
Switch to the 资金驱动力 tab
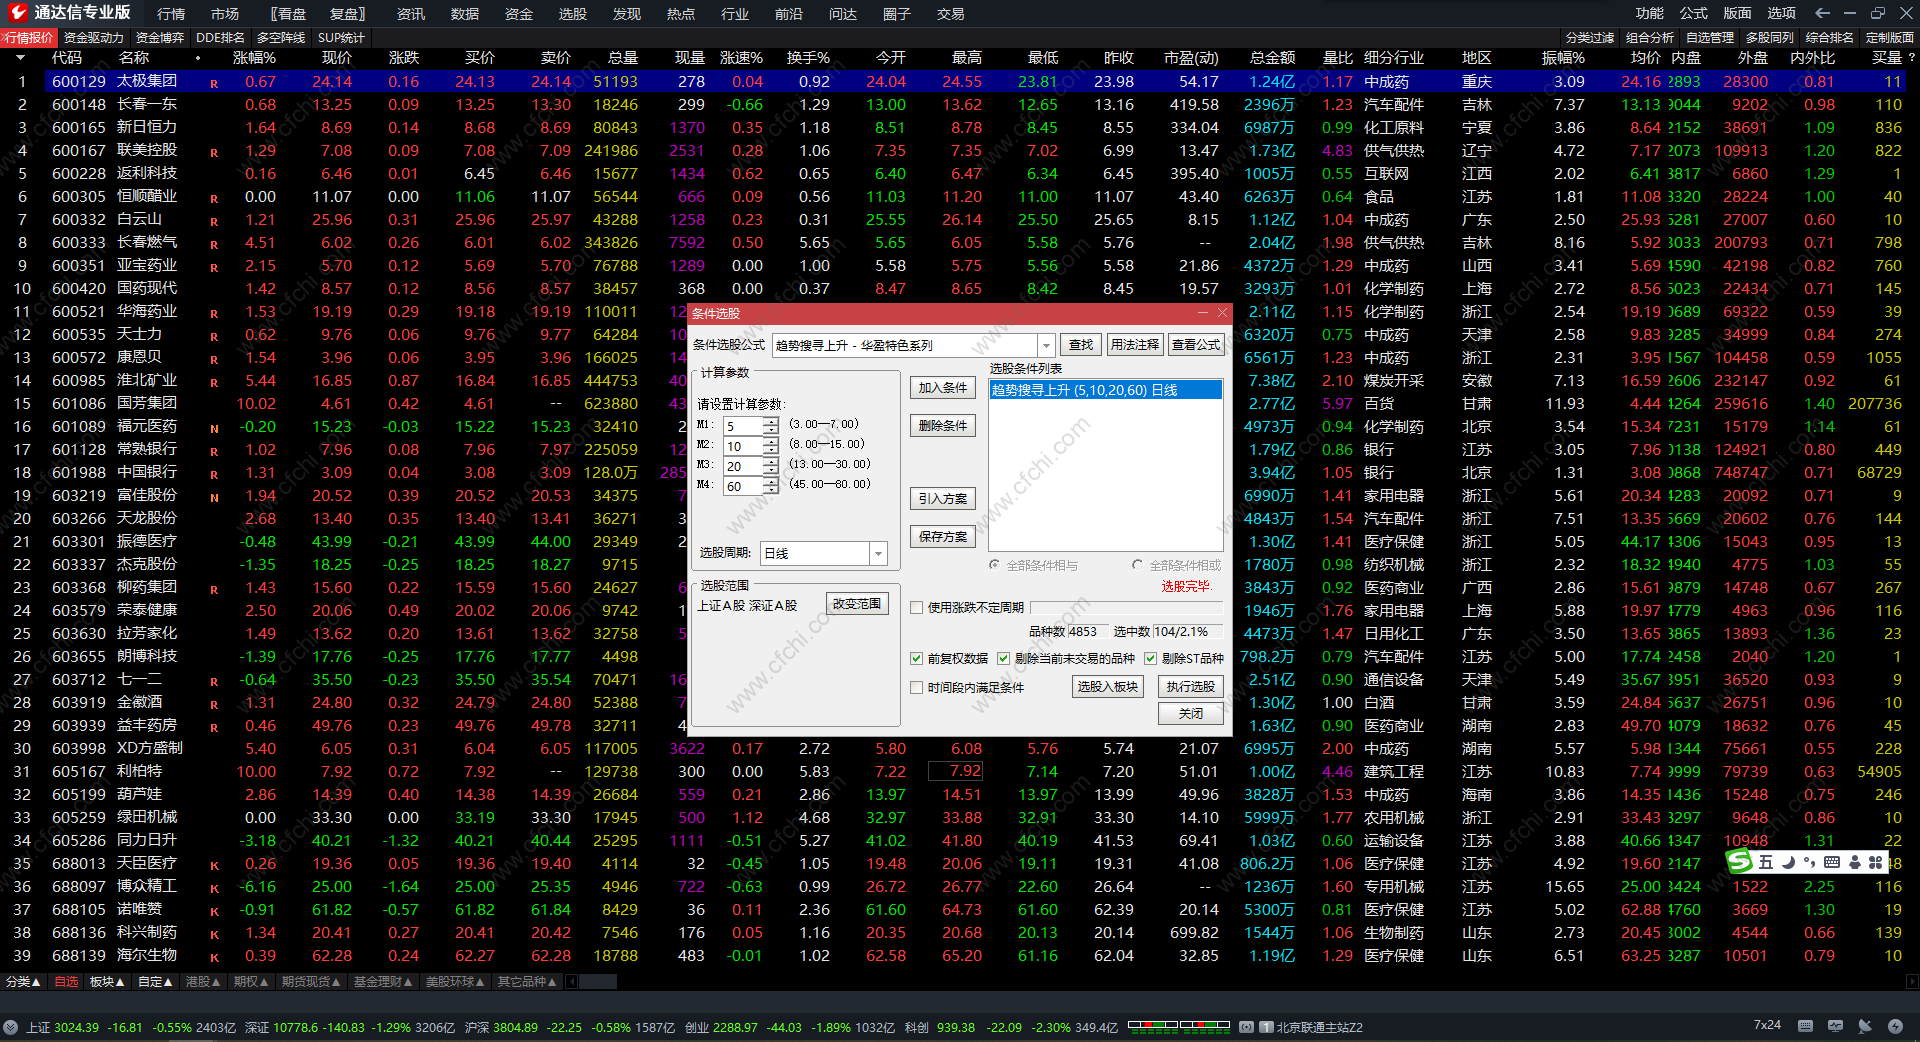[93, 37]
